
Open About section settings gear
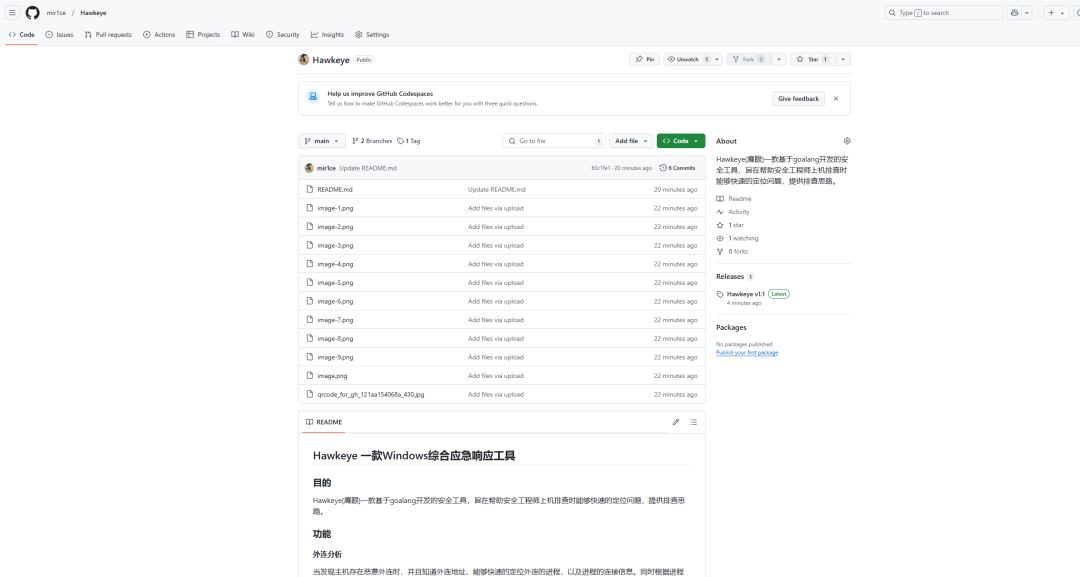click(x=847, y=140)
